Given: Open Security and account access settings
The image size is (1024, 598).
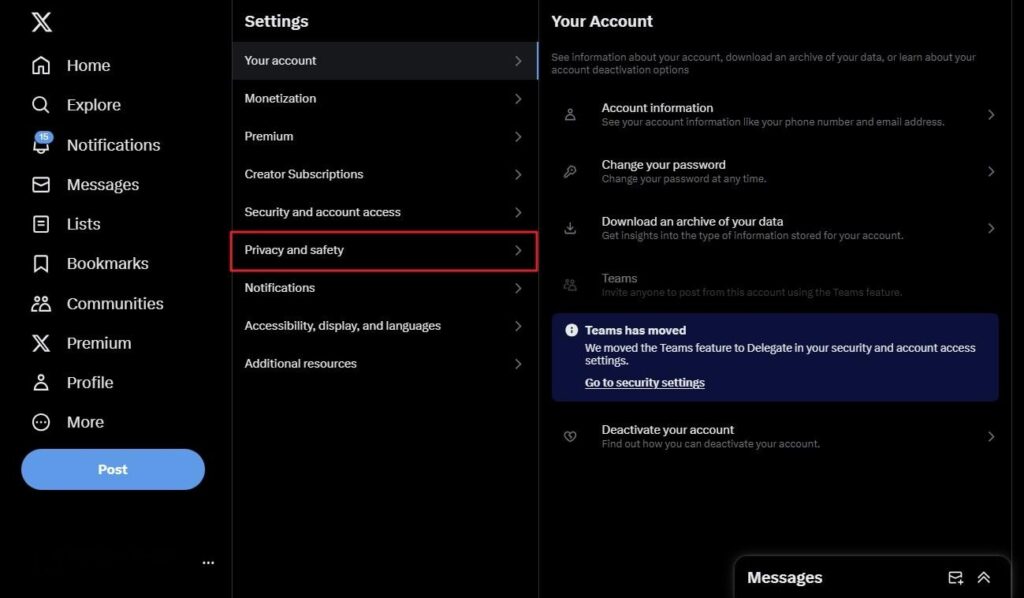Looking at the screenshot, I should pos(383,212).
